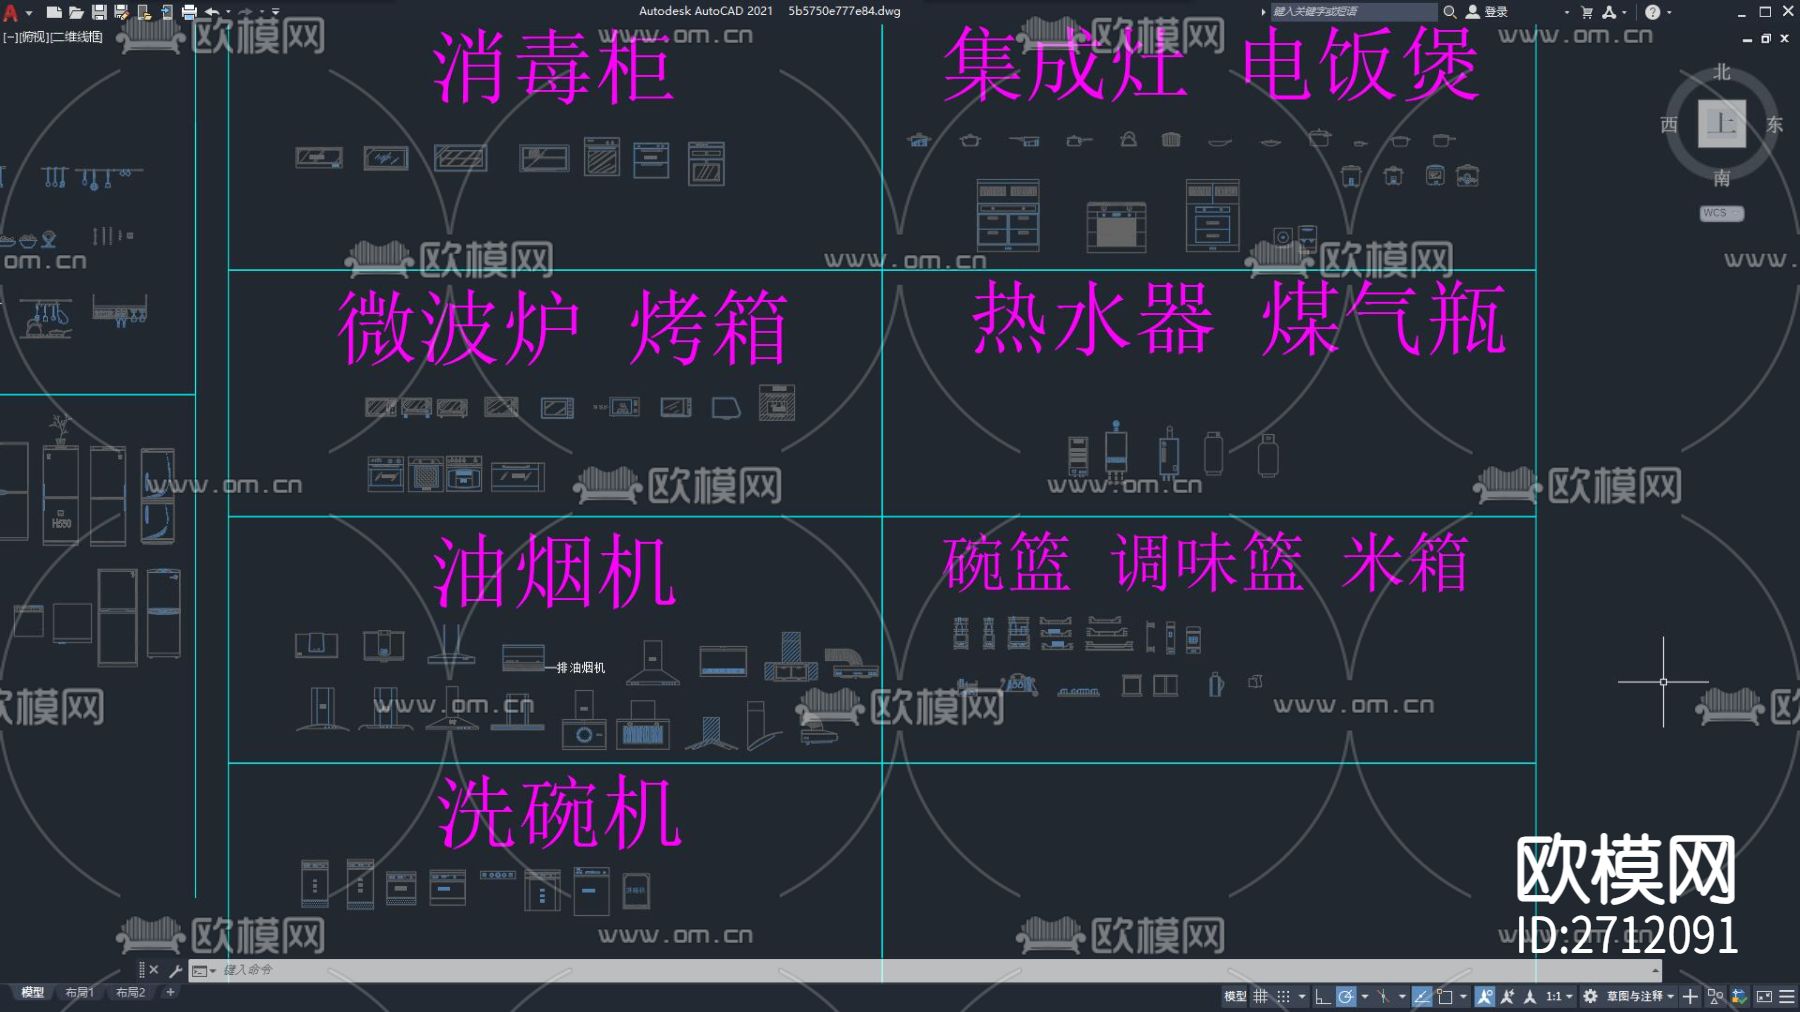Click the settings gear in the status bar

click(x=1590, y=996)
